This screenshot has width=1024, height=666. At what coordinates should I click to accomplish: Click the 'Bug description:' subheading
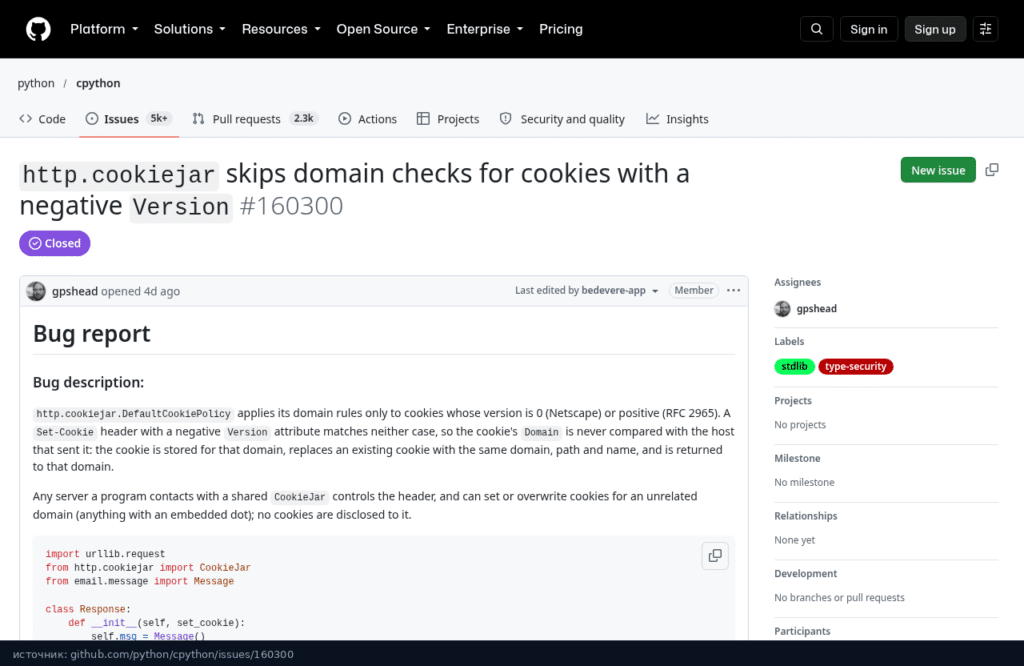[88, 382]
